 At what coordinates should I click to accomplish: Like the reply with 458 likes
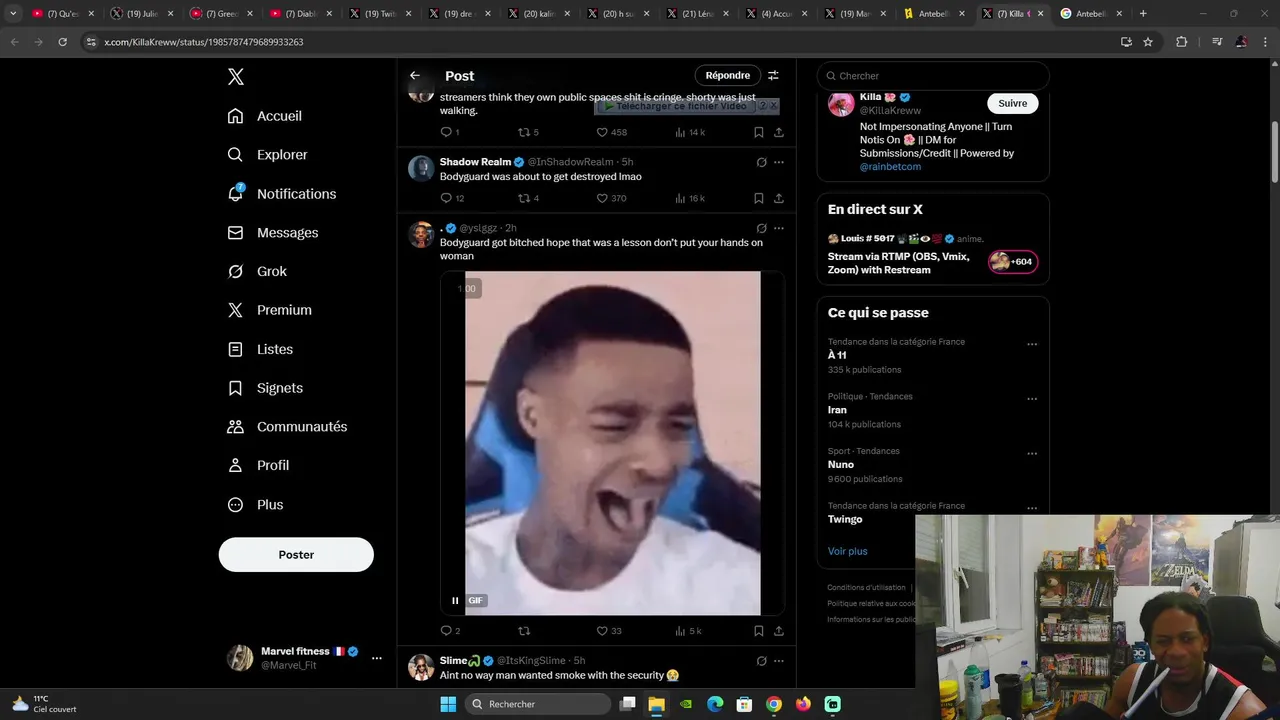coord(611,132)
